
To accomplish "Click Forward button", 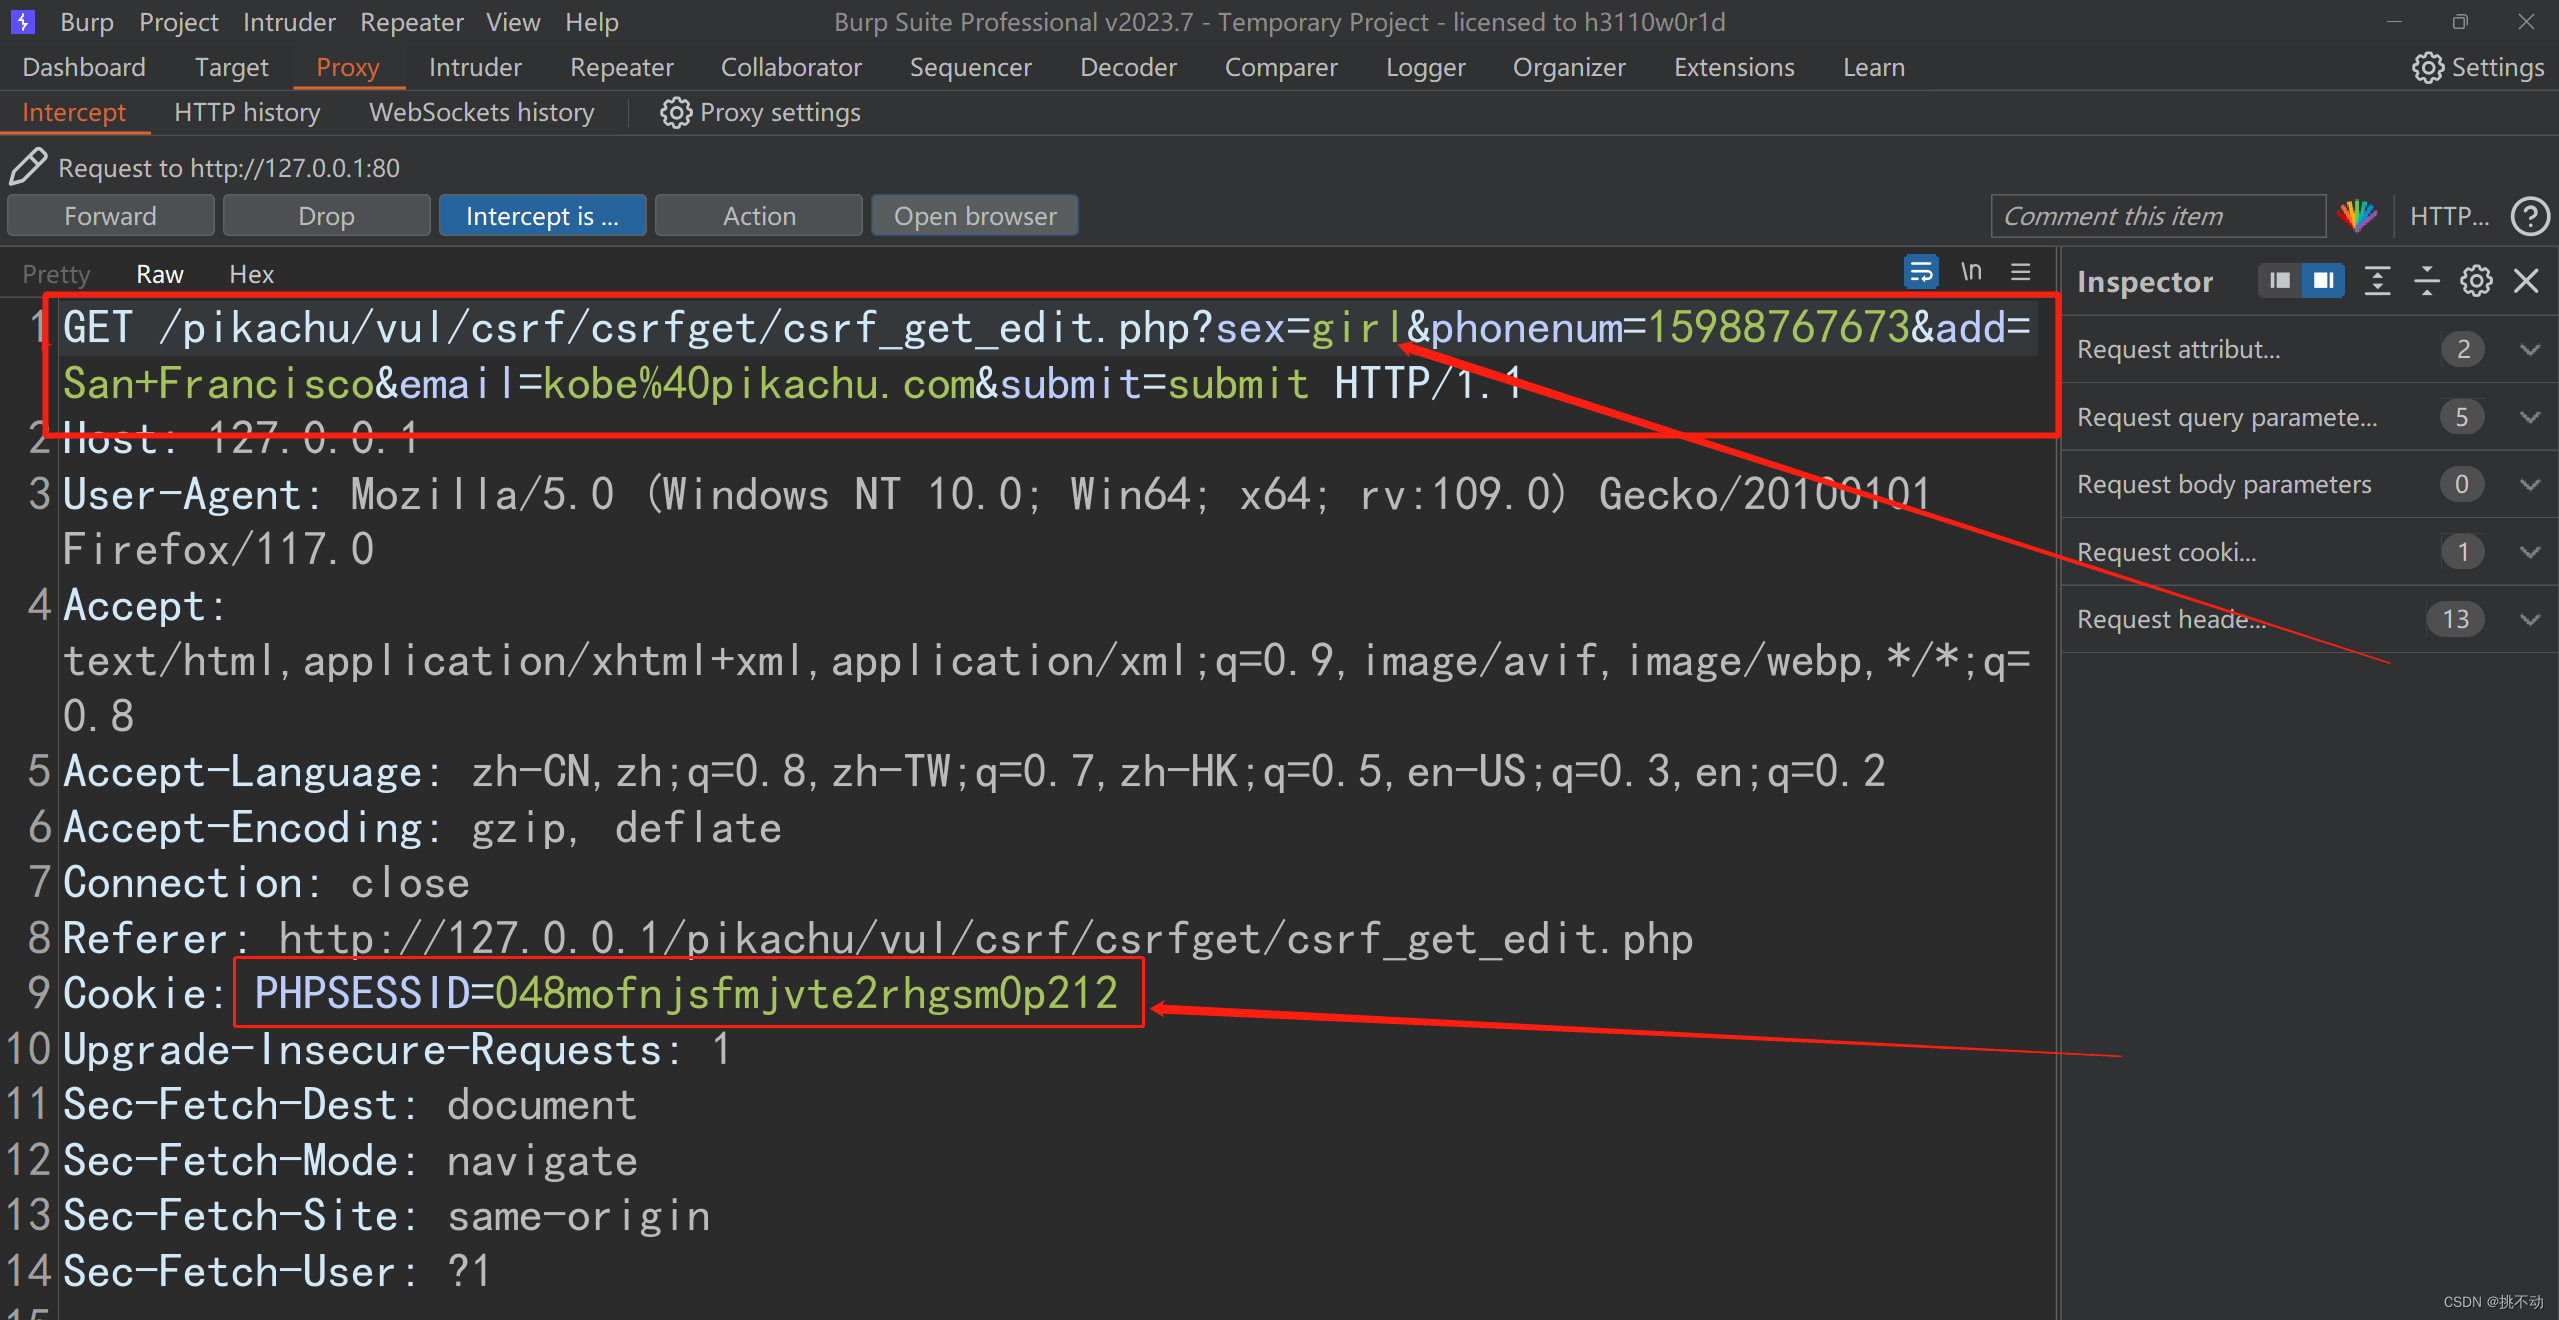I will [x=111, y=216].
